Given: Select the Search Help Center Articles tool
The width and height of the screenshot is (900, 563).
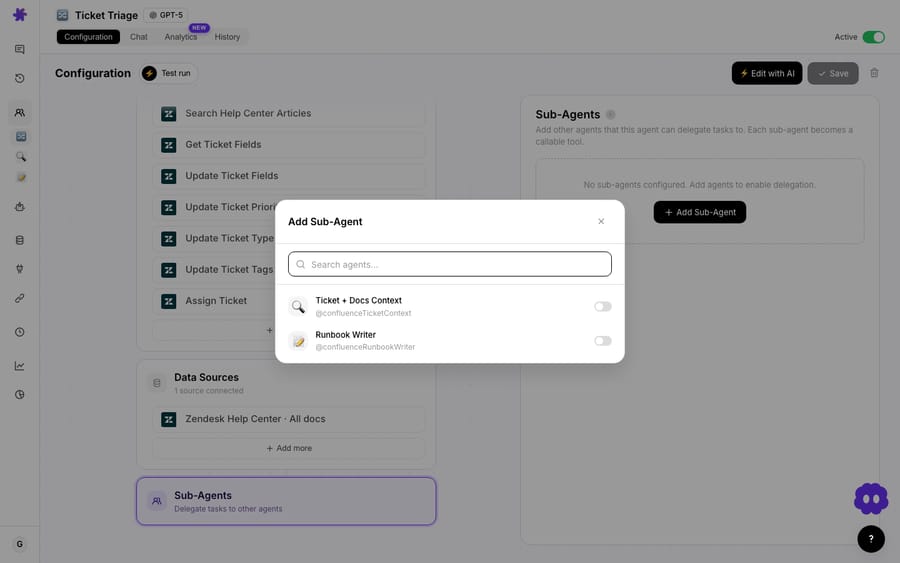Looking at the screenshot, I should point(289,114).
